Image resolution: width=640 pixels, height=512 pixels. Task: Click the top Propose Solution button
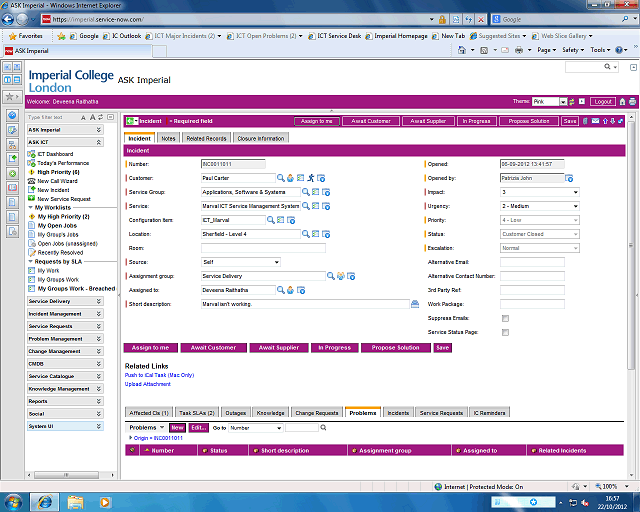529,121
